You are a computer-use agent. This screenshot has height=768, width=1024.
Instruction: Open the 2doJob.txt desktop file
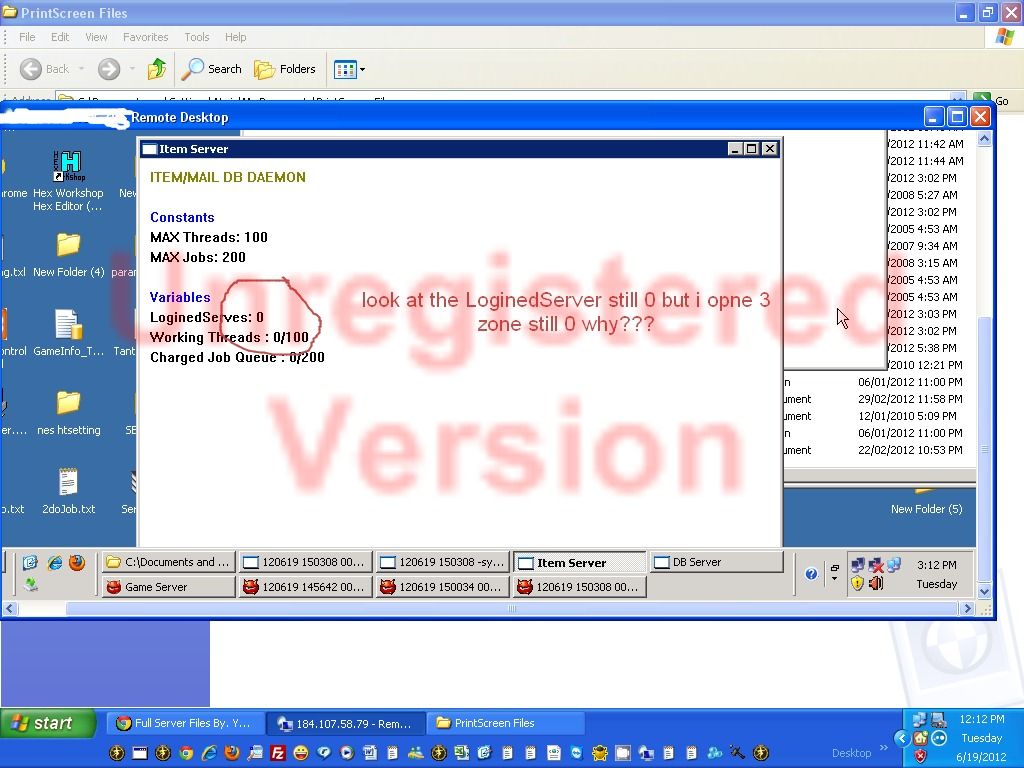click(68, 484)
